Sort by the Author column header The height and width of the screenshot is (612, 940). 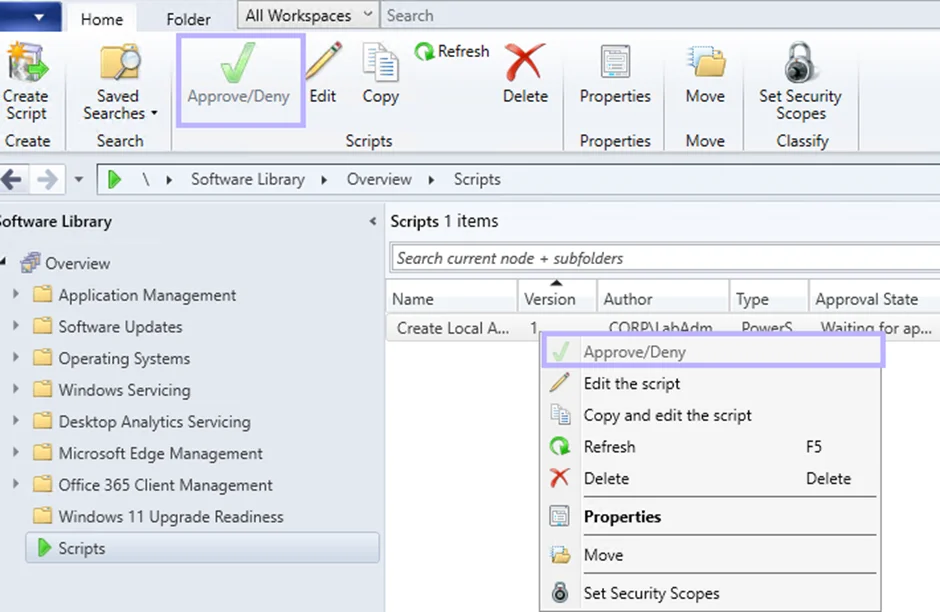click(663, 299)
